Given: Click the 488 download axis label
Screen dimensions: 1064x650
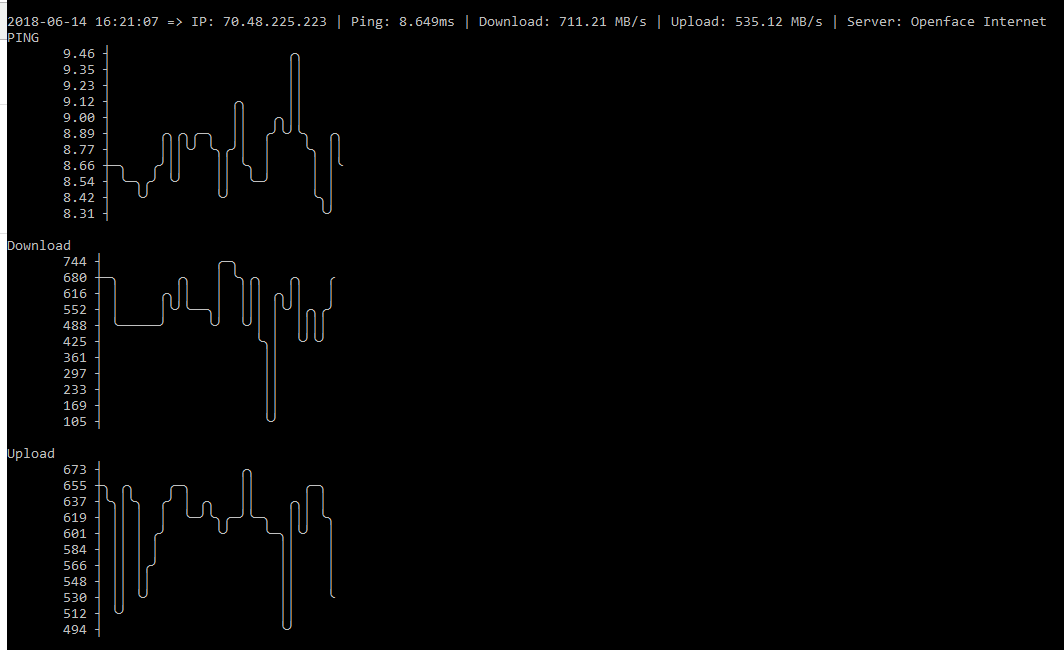Looking at the screenshot, I should (x=75, y=326).
